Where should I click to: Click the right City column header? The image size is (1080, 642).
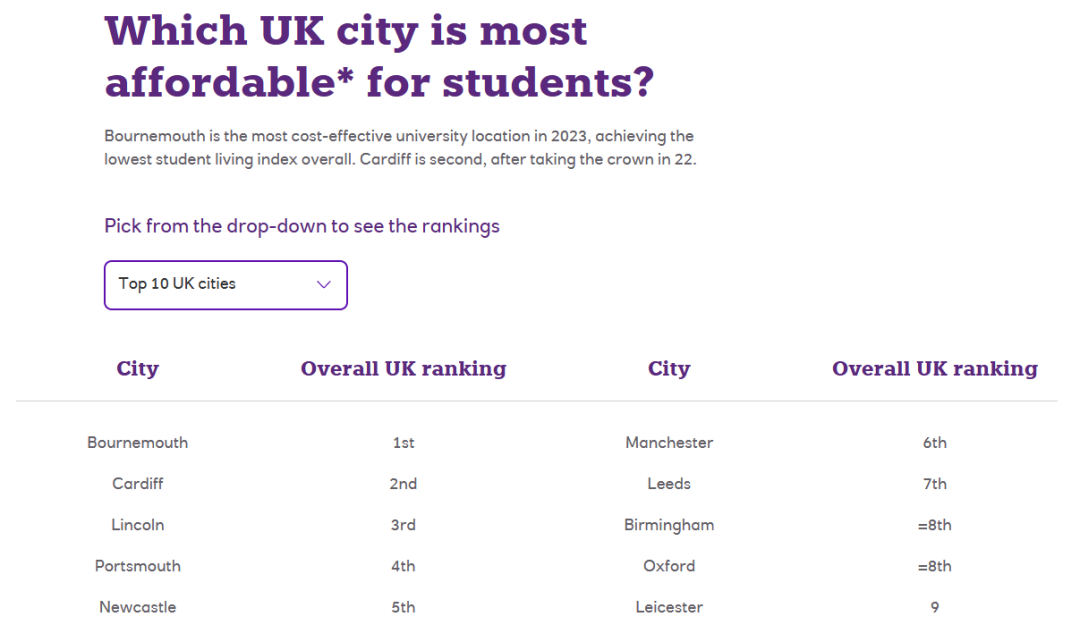pyautogui.click(x=669, y=369)
